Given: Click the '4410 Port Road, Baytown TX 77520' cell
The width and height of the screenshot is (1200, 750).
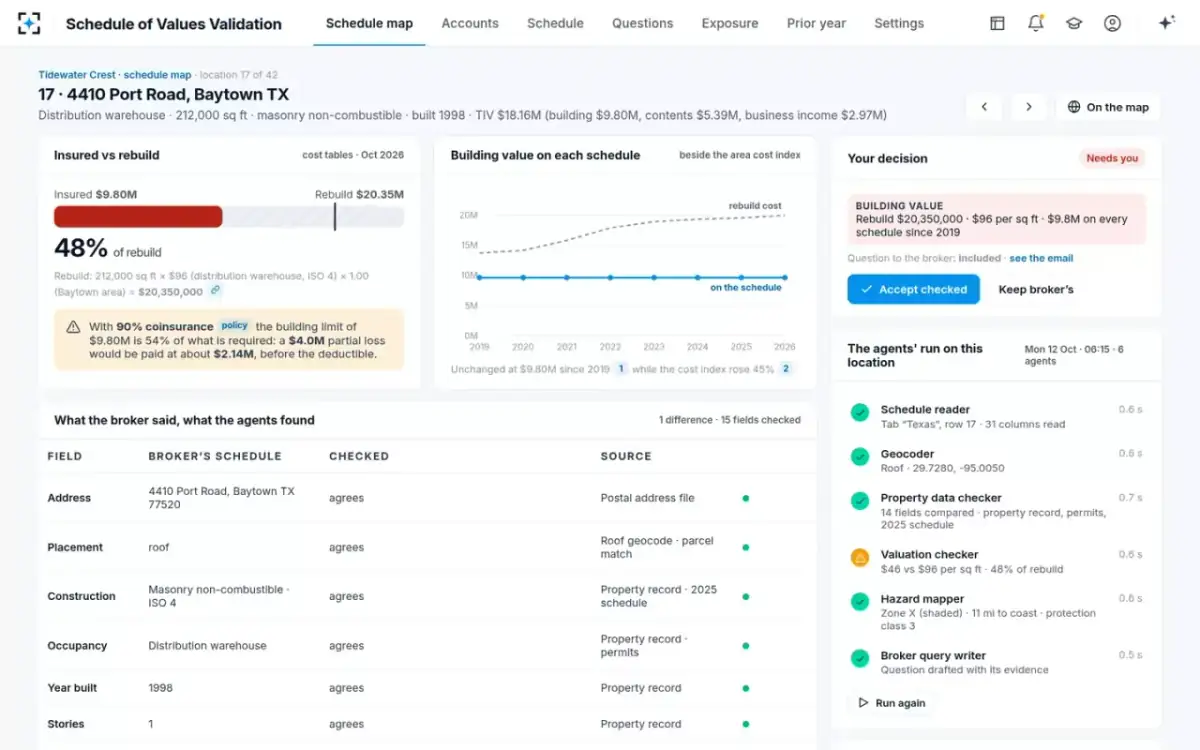Looking at the screenshot, I should point(221,498).
